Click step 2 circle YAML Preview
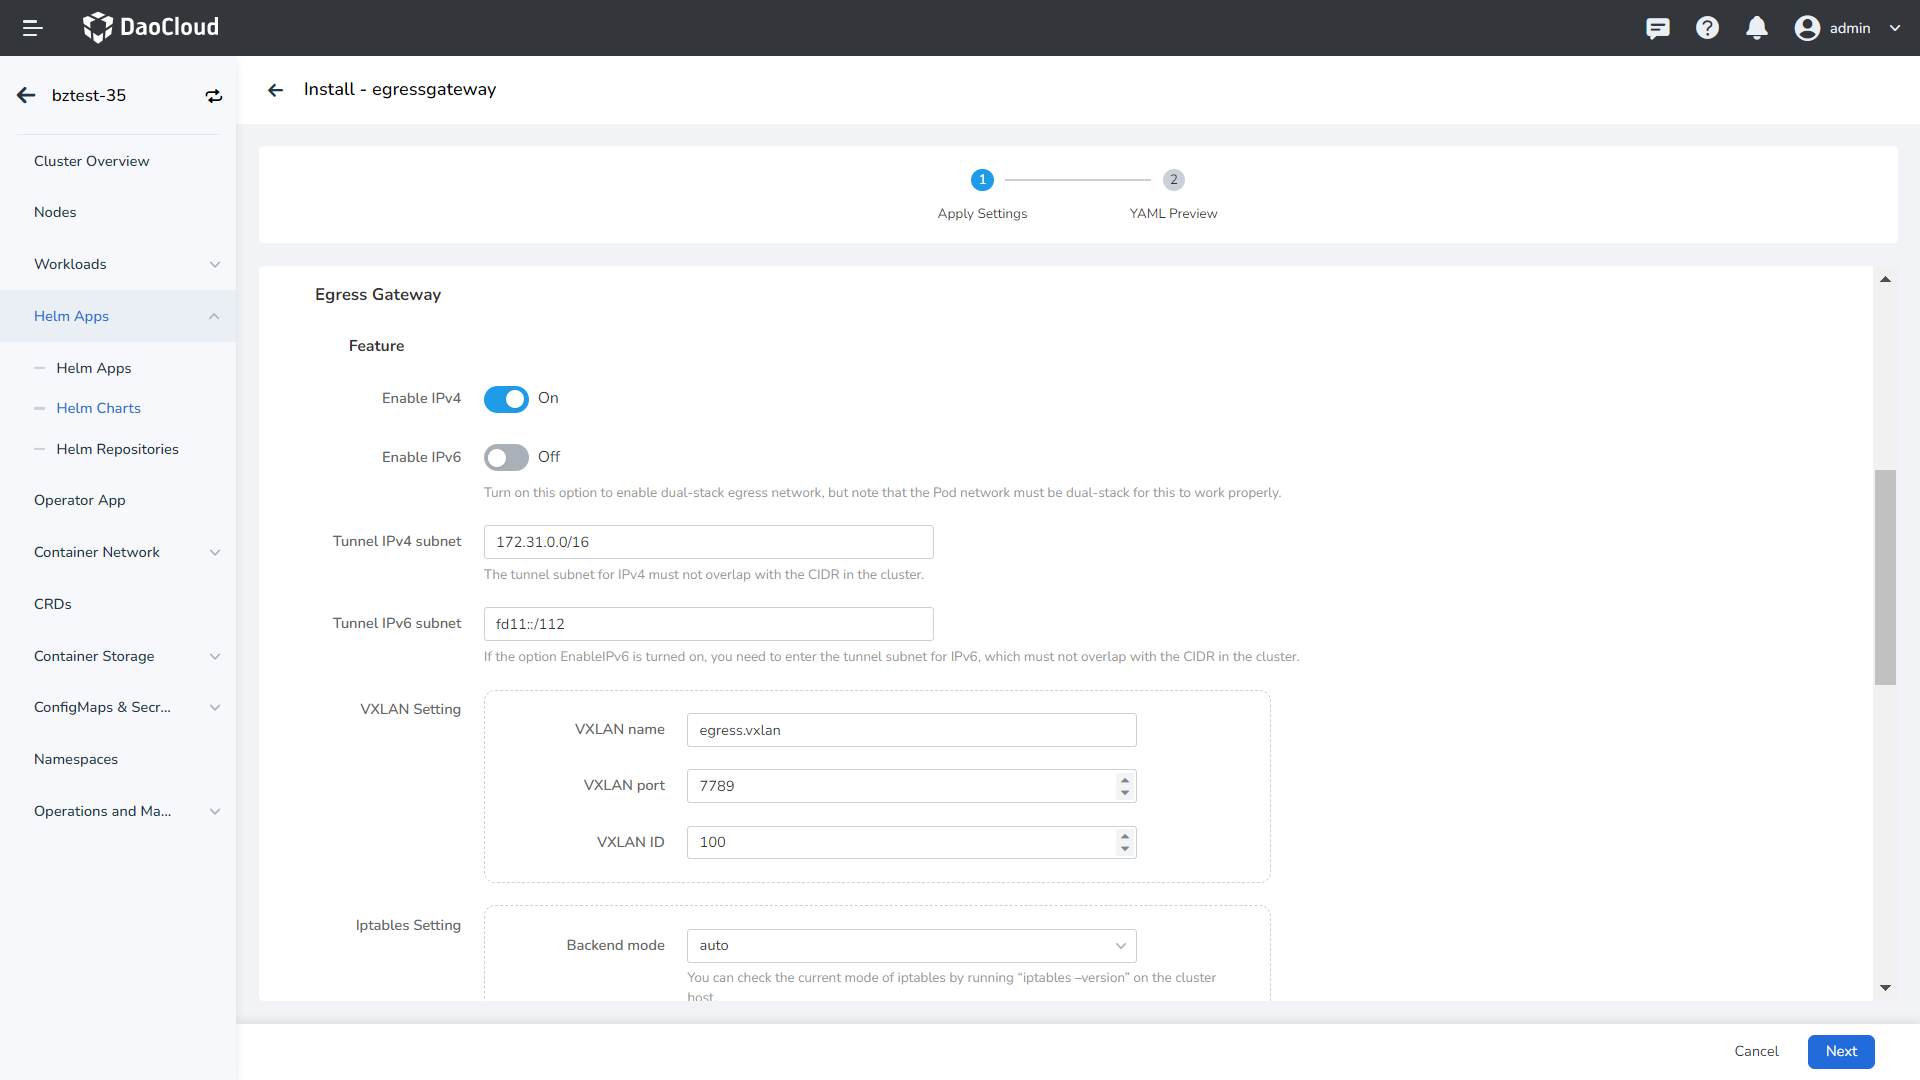1920x1080 pixels. tap(1172, 180)
